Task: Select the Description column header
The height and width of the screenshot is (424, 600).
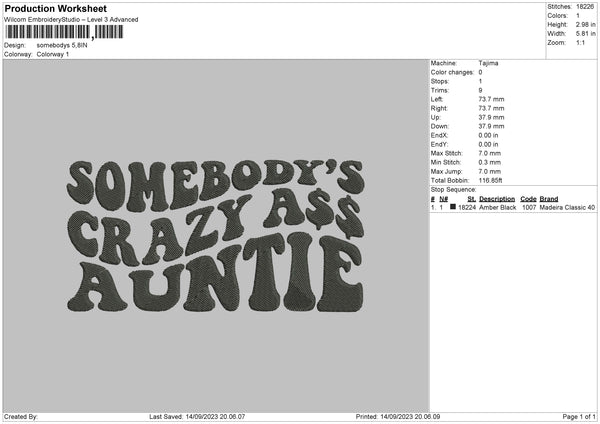Action: pos(497,198)
